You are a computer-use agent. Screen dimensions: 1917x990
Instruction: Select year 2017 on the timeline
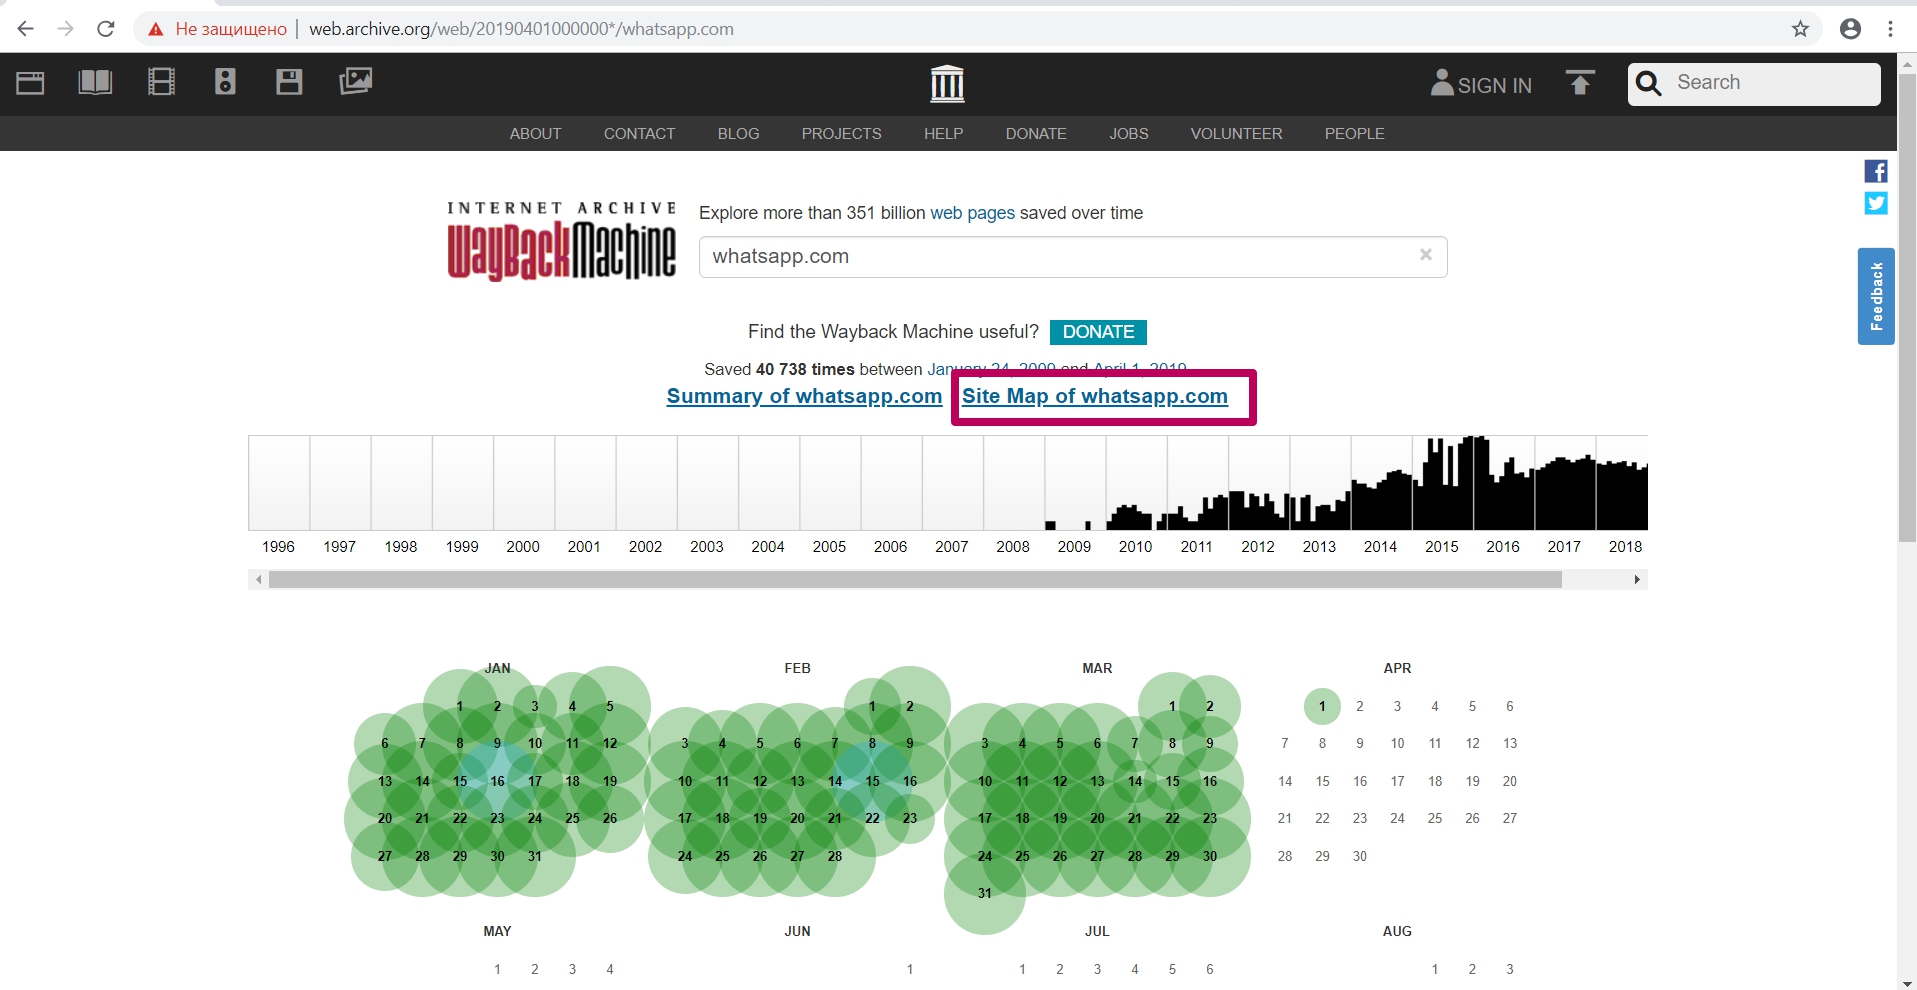[1564, 546]
